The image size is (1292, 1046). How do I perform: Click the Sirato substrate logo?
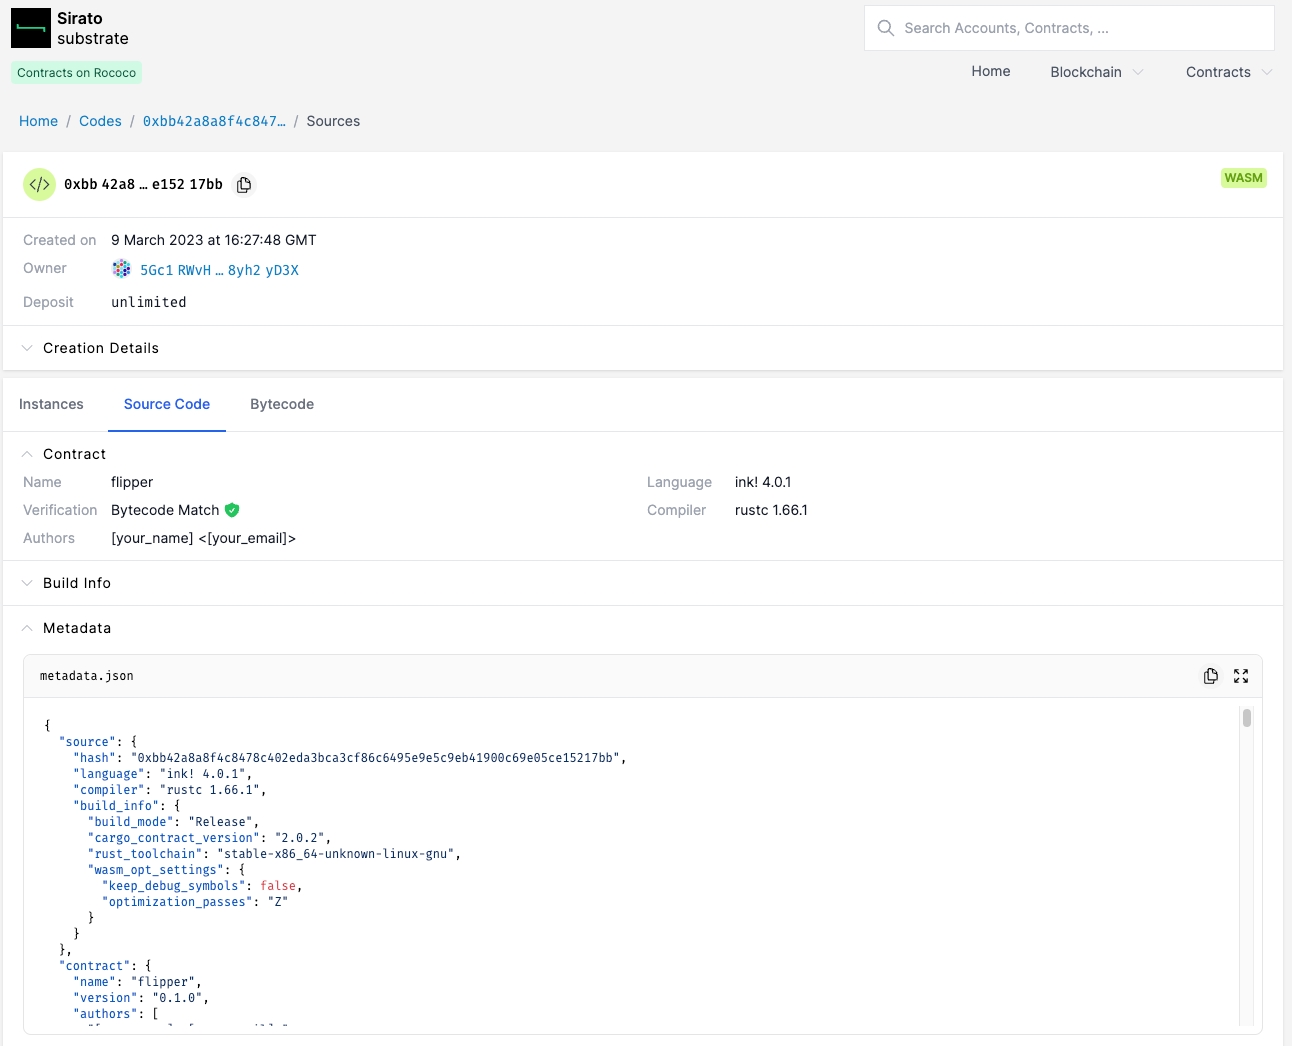[x=31, y=28]
